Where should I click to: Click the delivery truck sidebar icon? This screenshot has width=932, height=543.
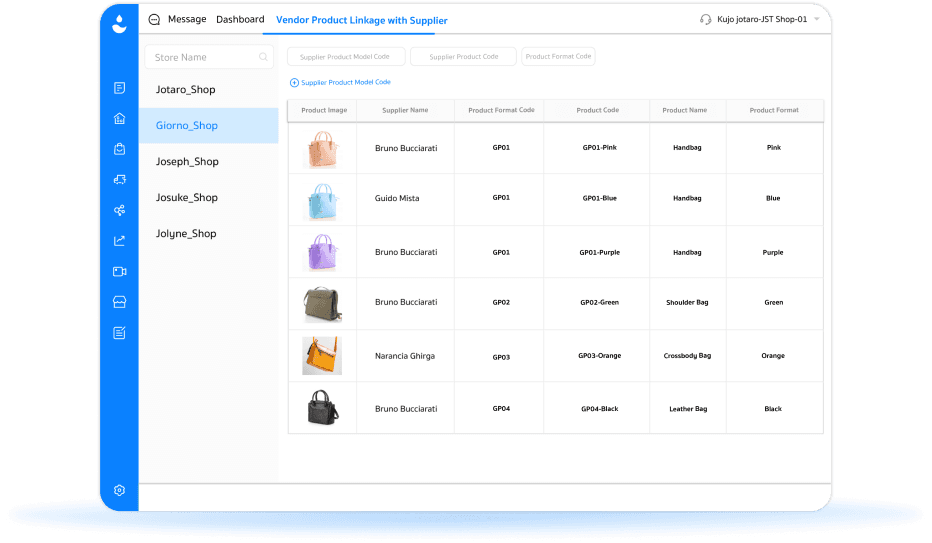(119, 180)
